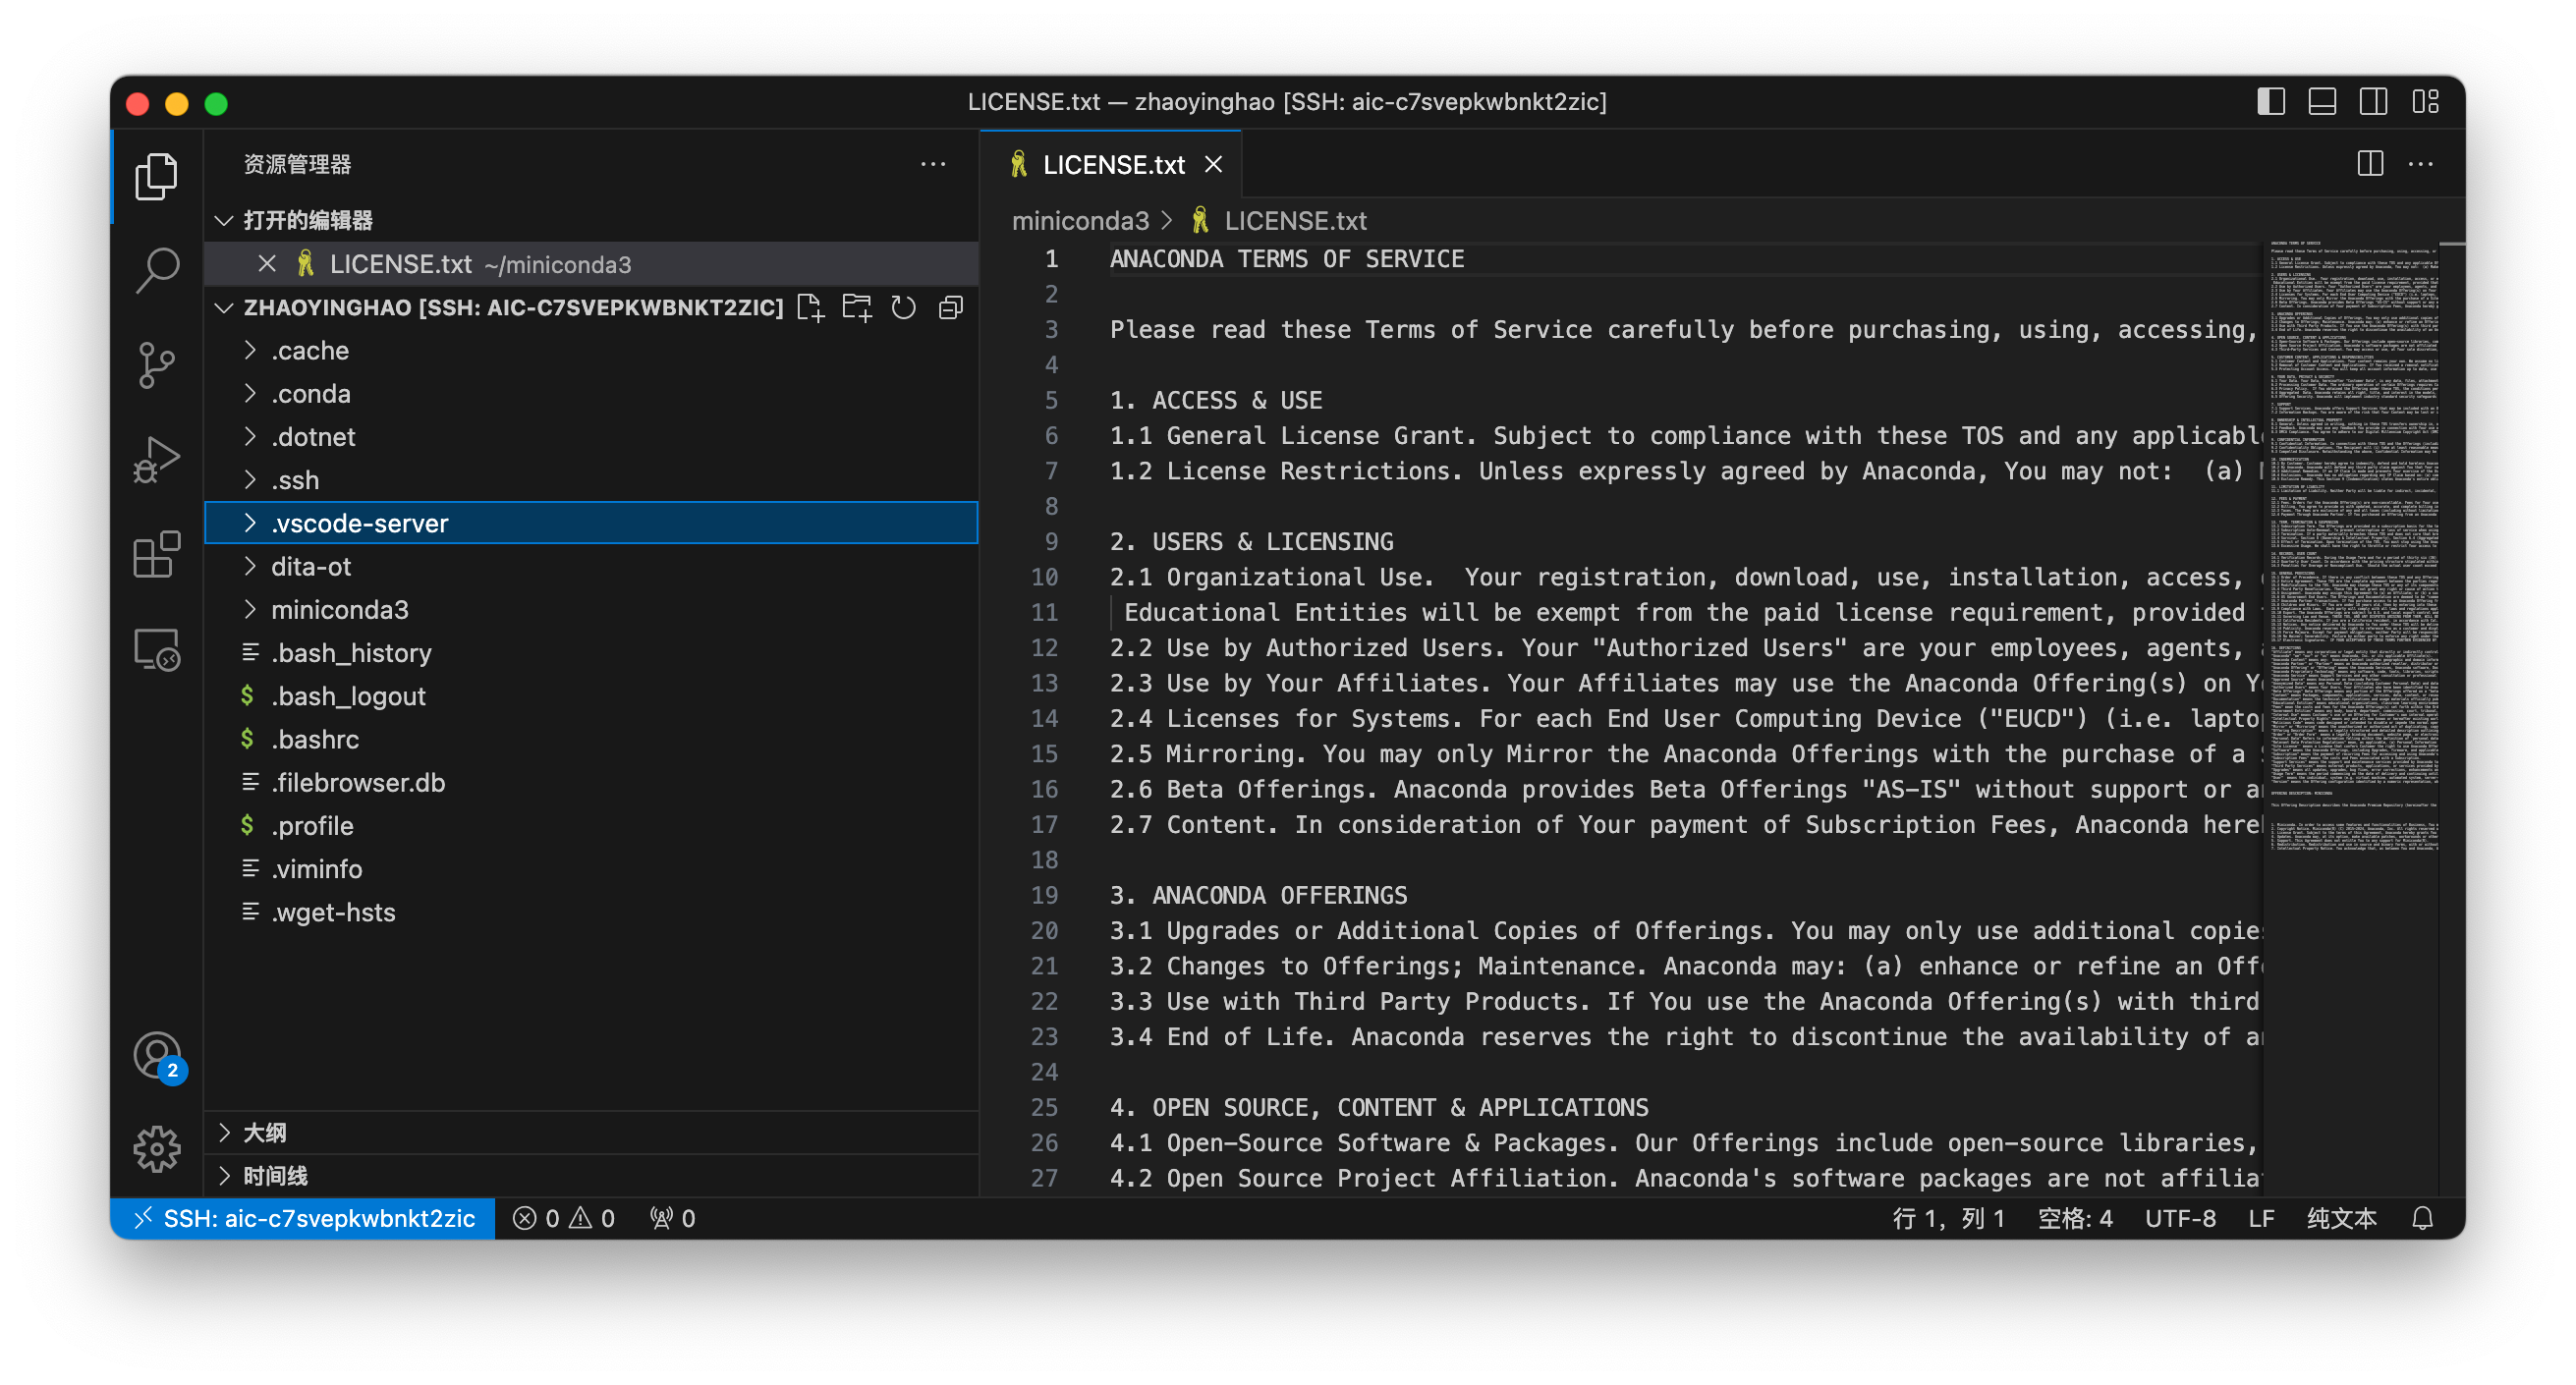Click '2. USERS & LICENSING' heading line
This screenshot has width=2576, height=1385.
(1251, 542)
